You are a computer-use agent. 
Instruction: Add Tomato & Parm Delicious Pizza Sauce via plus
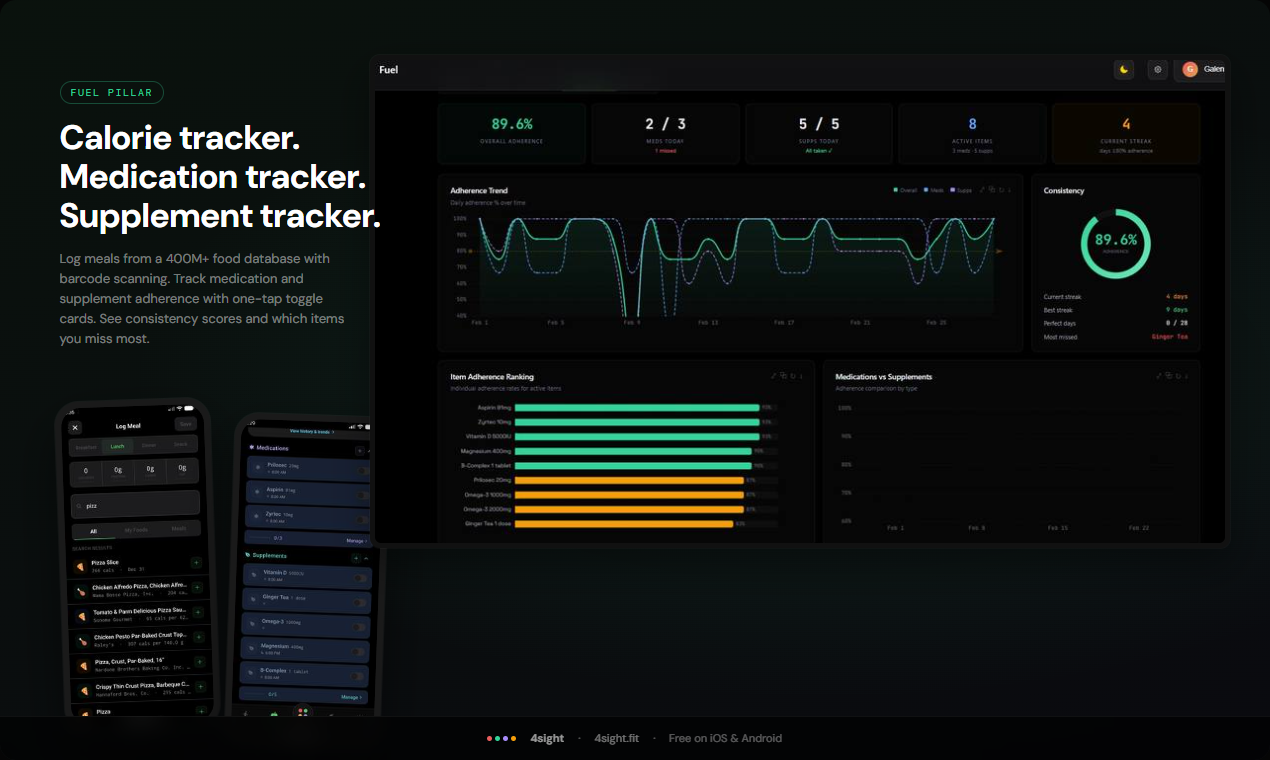(x=198, y=612)
